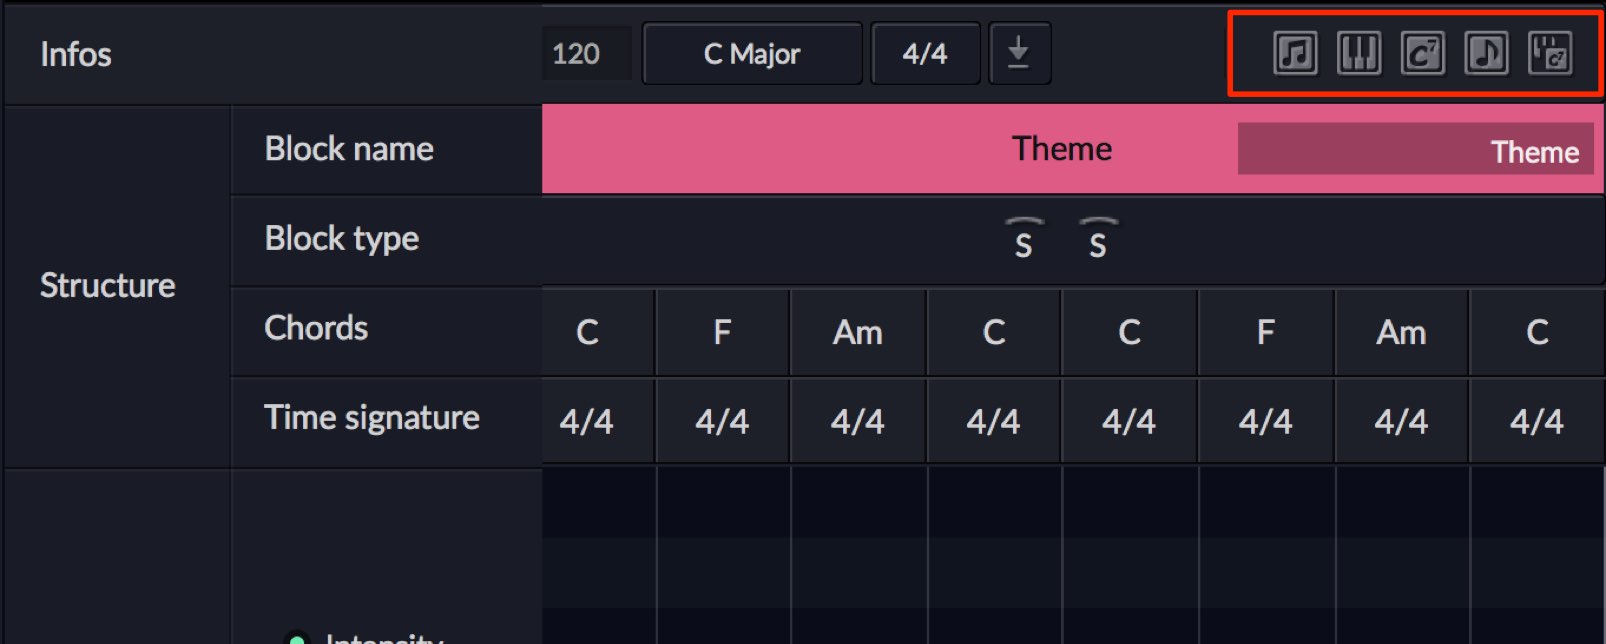Click the second S block type marker
This screenshot has height=644, width=1606.
coord(1098,239)
